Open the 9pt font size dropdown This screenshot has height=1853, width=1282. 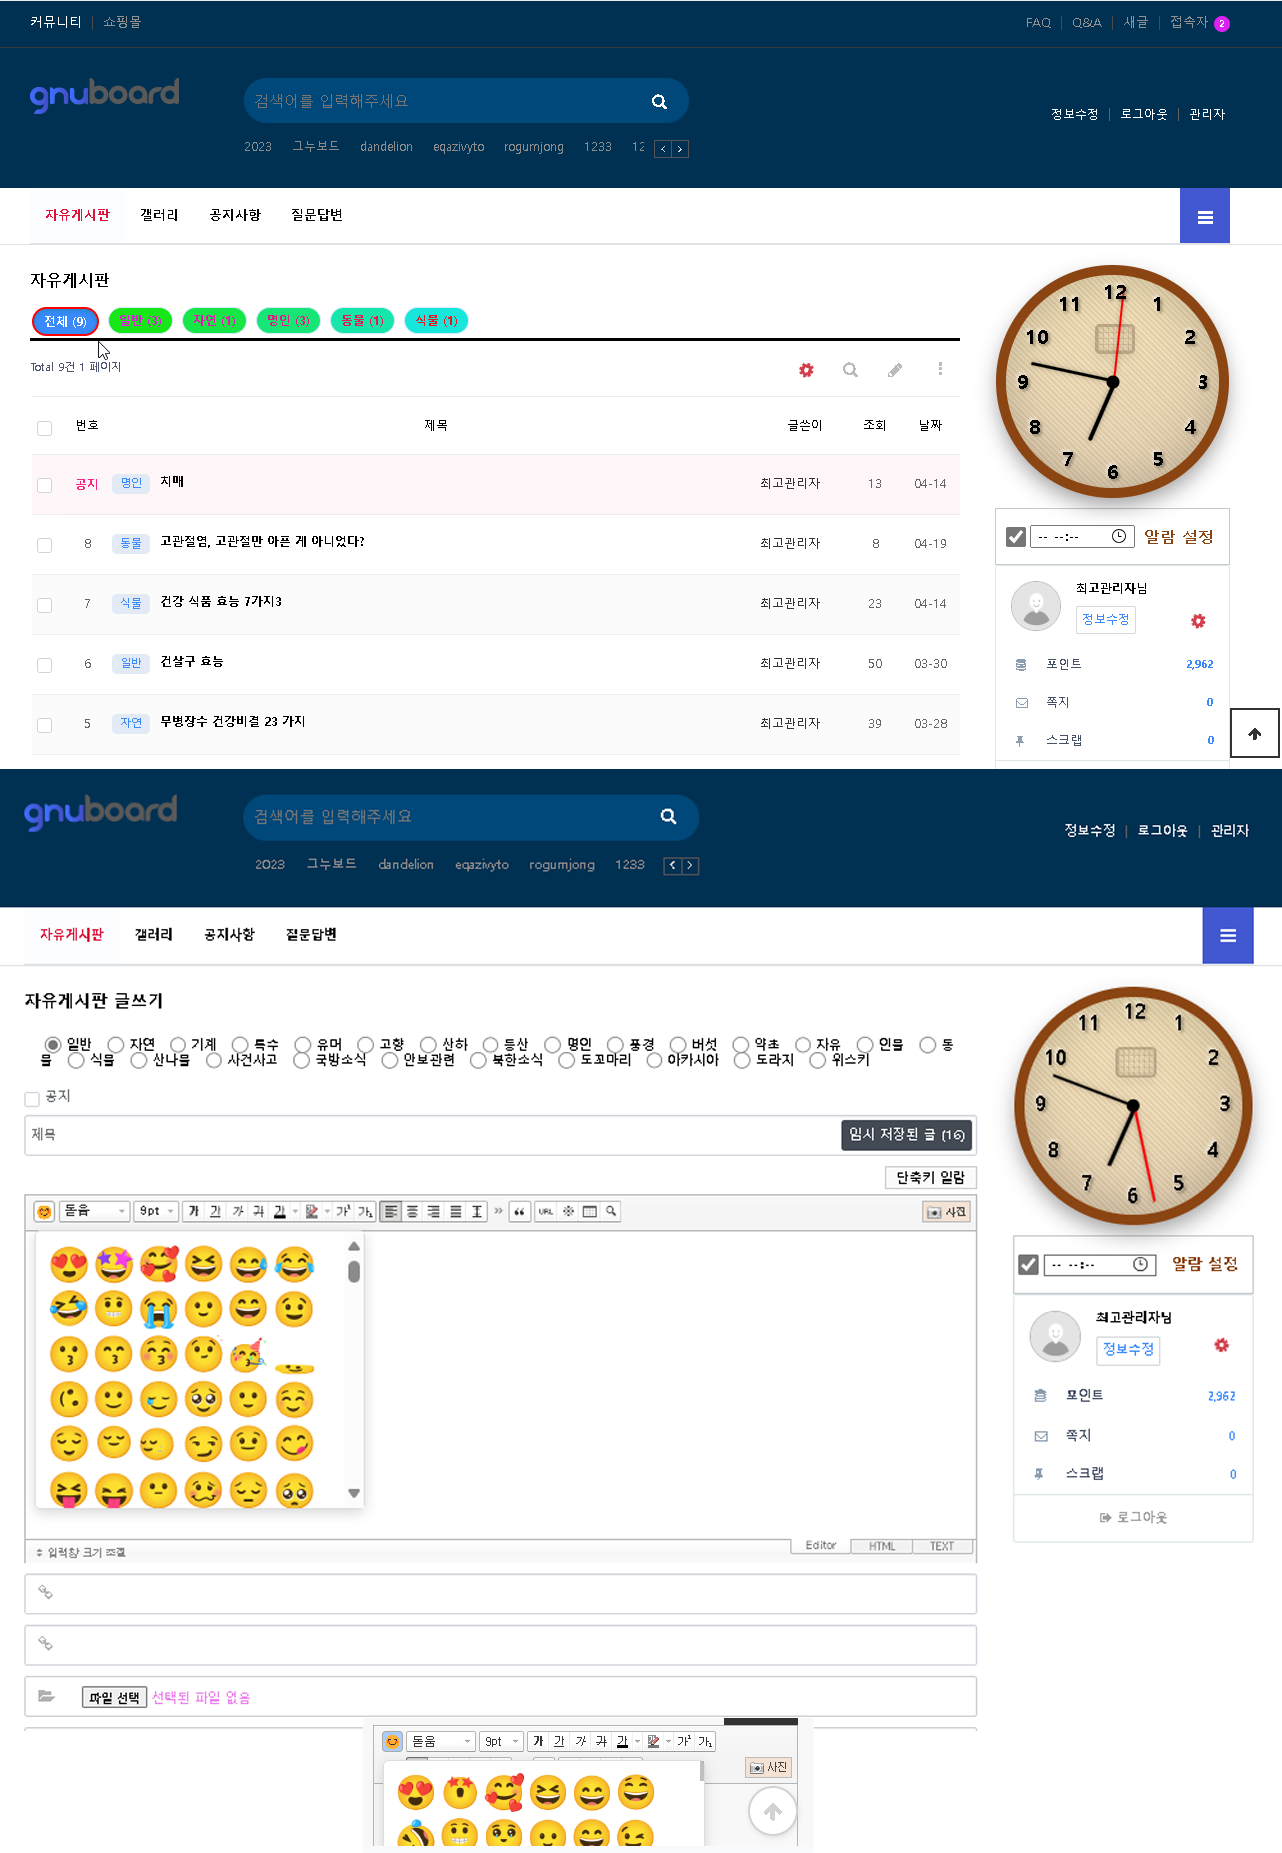(157, 1212)
